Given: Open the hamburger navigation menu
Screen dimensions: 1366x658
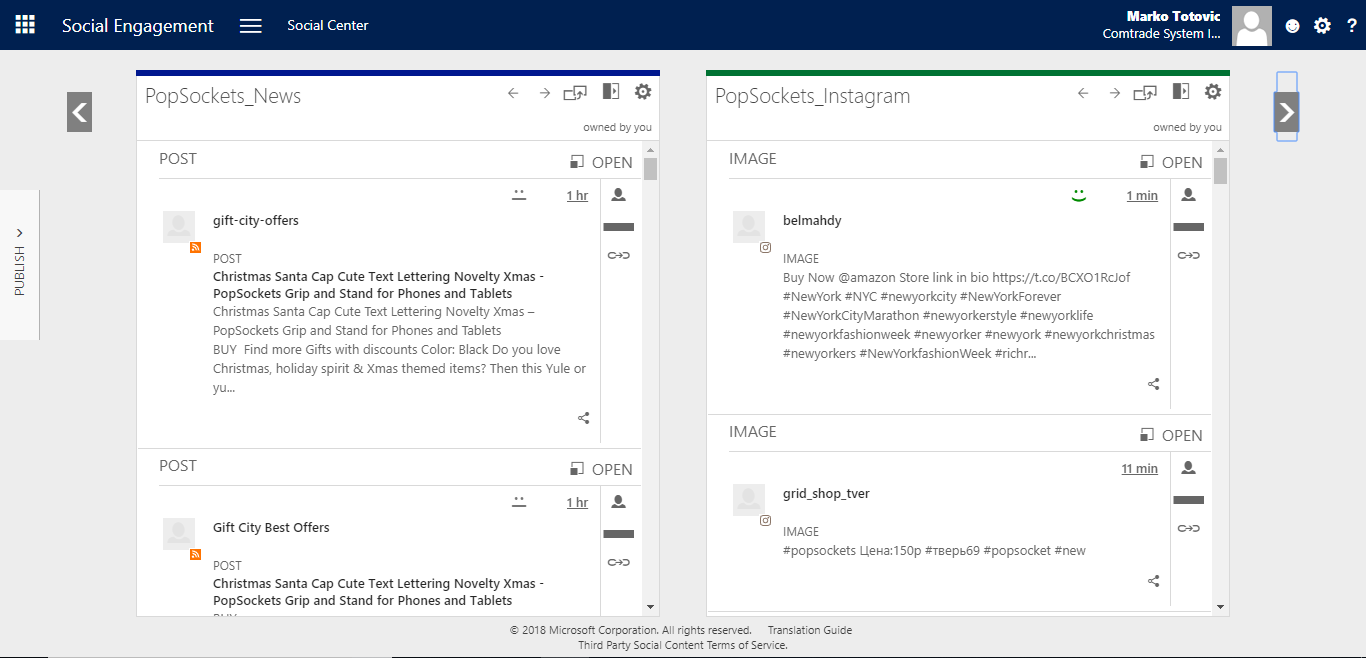Looking at the screenshot, I should (251, 26).
